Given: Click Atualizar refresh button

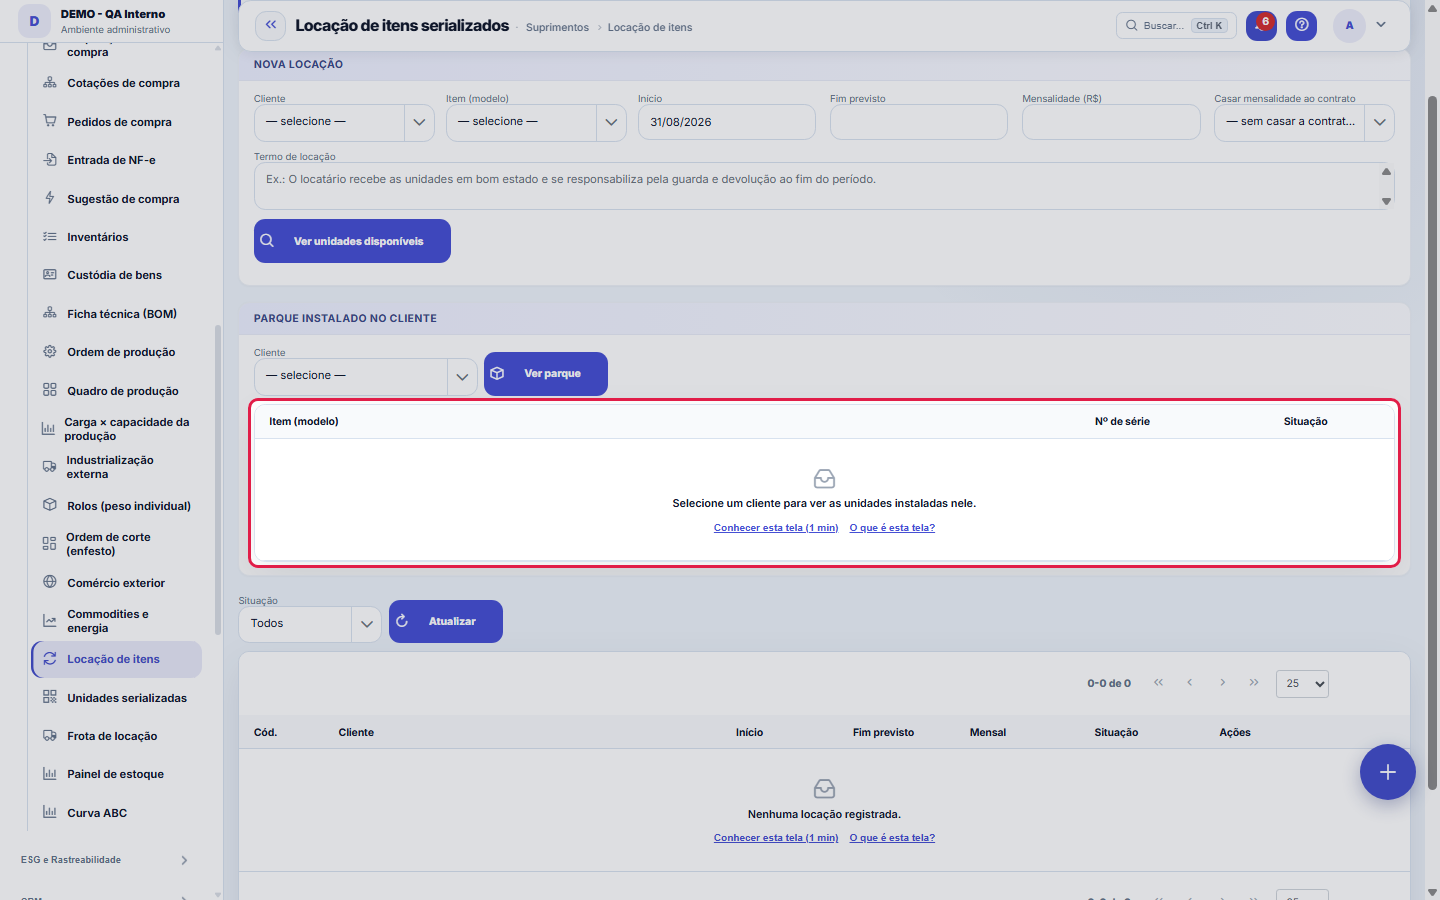Looking at the screenshot, I should [x=446, y=621].
